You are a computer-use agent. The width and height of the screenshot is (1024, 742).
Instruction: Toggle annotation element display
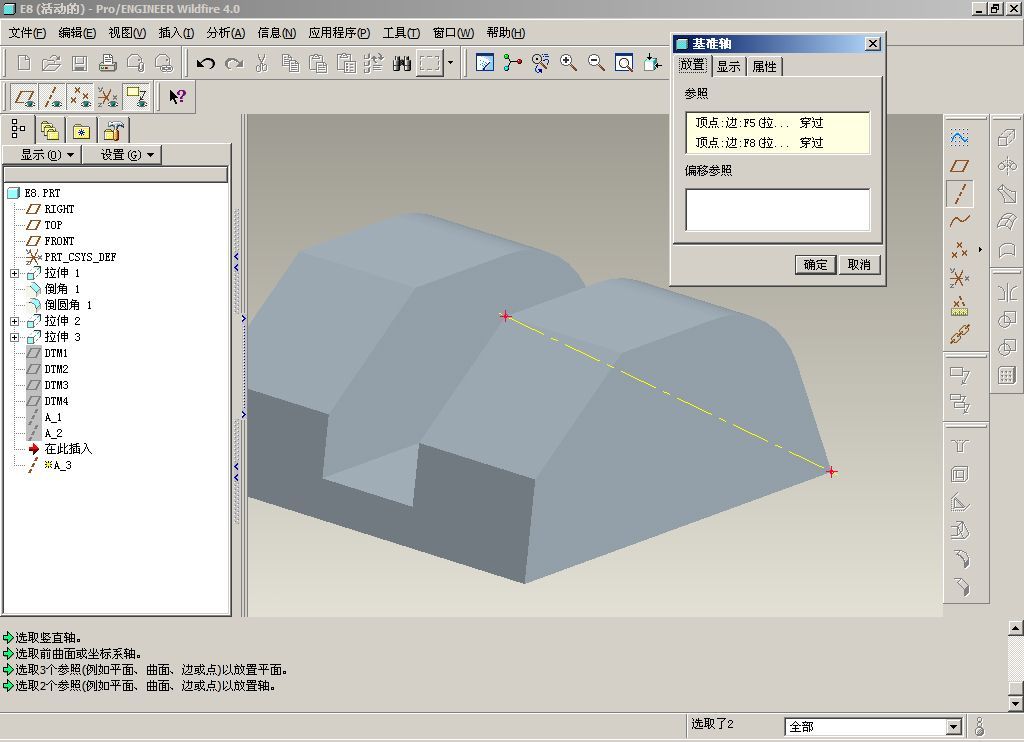[x=136, y=97]
